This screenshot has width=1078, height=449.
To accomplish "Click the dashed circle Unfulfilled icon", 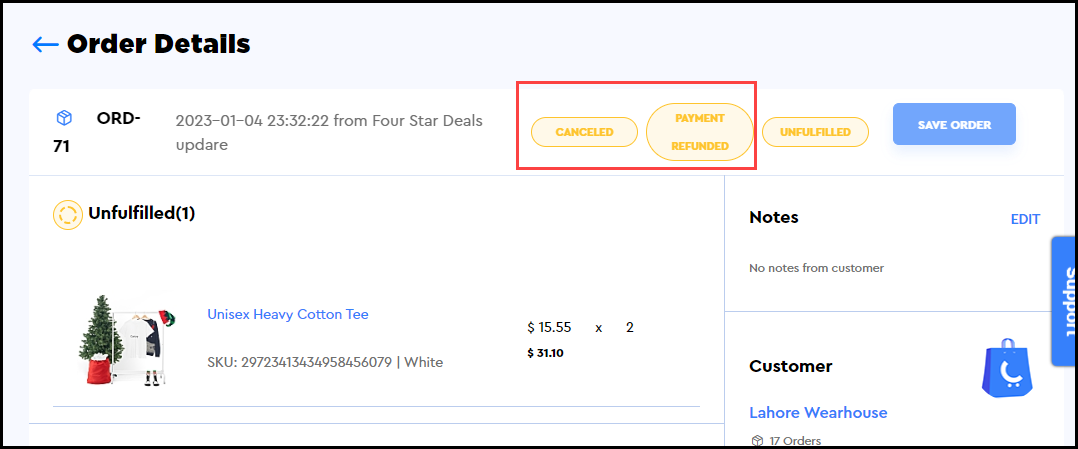I will click(x=67, y=215).
